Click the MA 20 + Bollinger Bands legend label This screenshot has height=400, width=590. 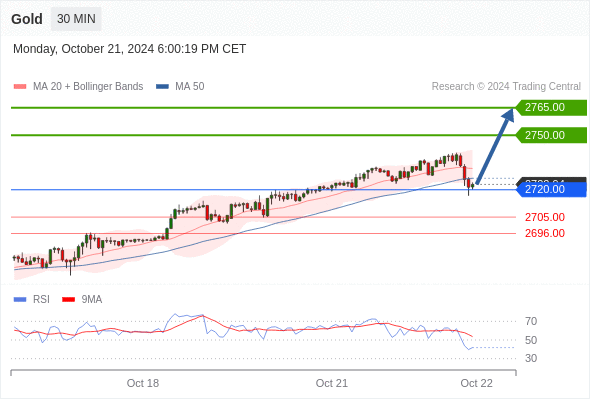pos(88,87)
